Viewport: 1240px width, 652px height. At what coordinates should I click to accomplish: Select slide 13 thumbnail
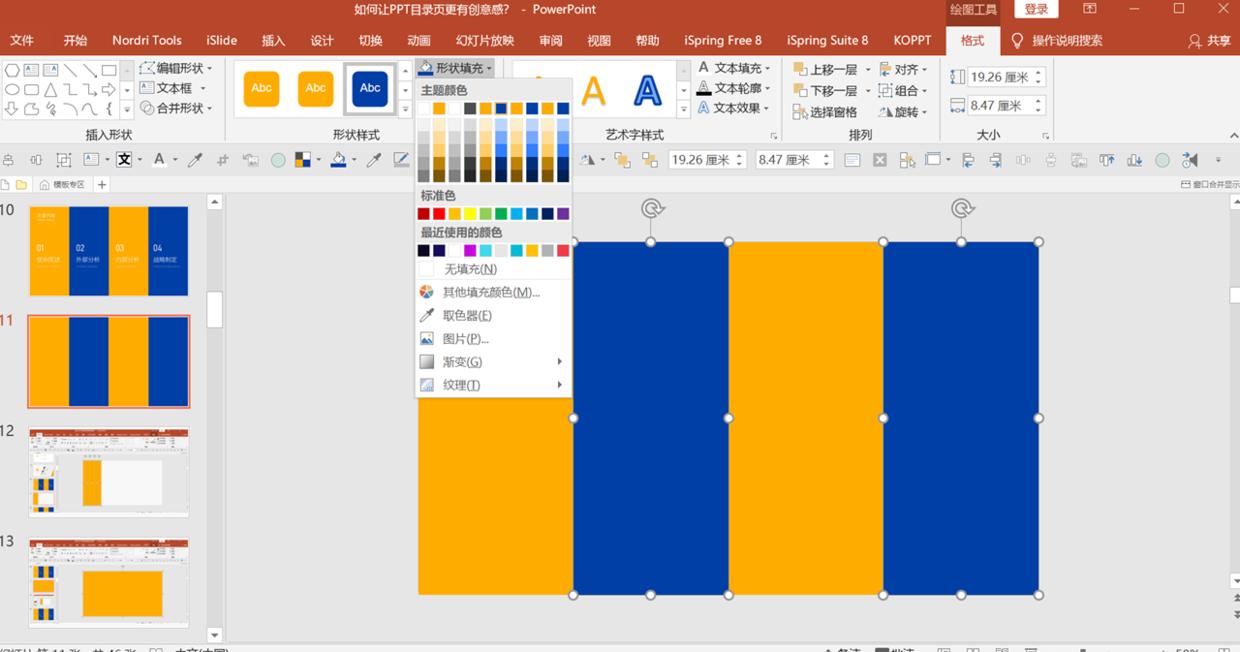point(109,583)
